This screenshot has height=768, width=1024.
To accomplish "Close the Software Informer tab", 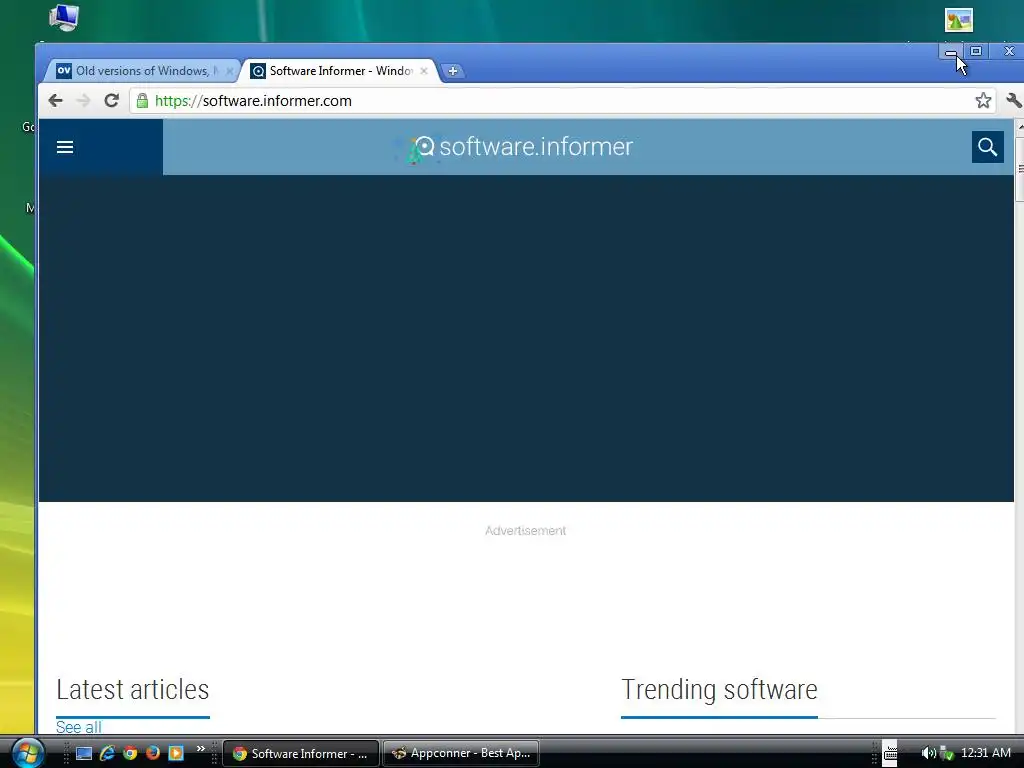I will tap(424, 71).
